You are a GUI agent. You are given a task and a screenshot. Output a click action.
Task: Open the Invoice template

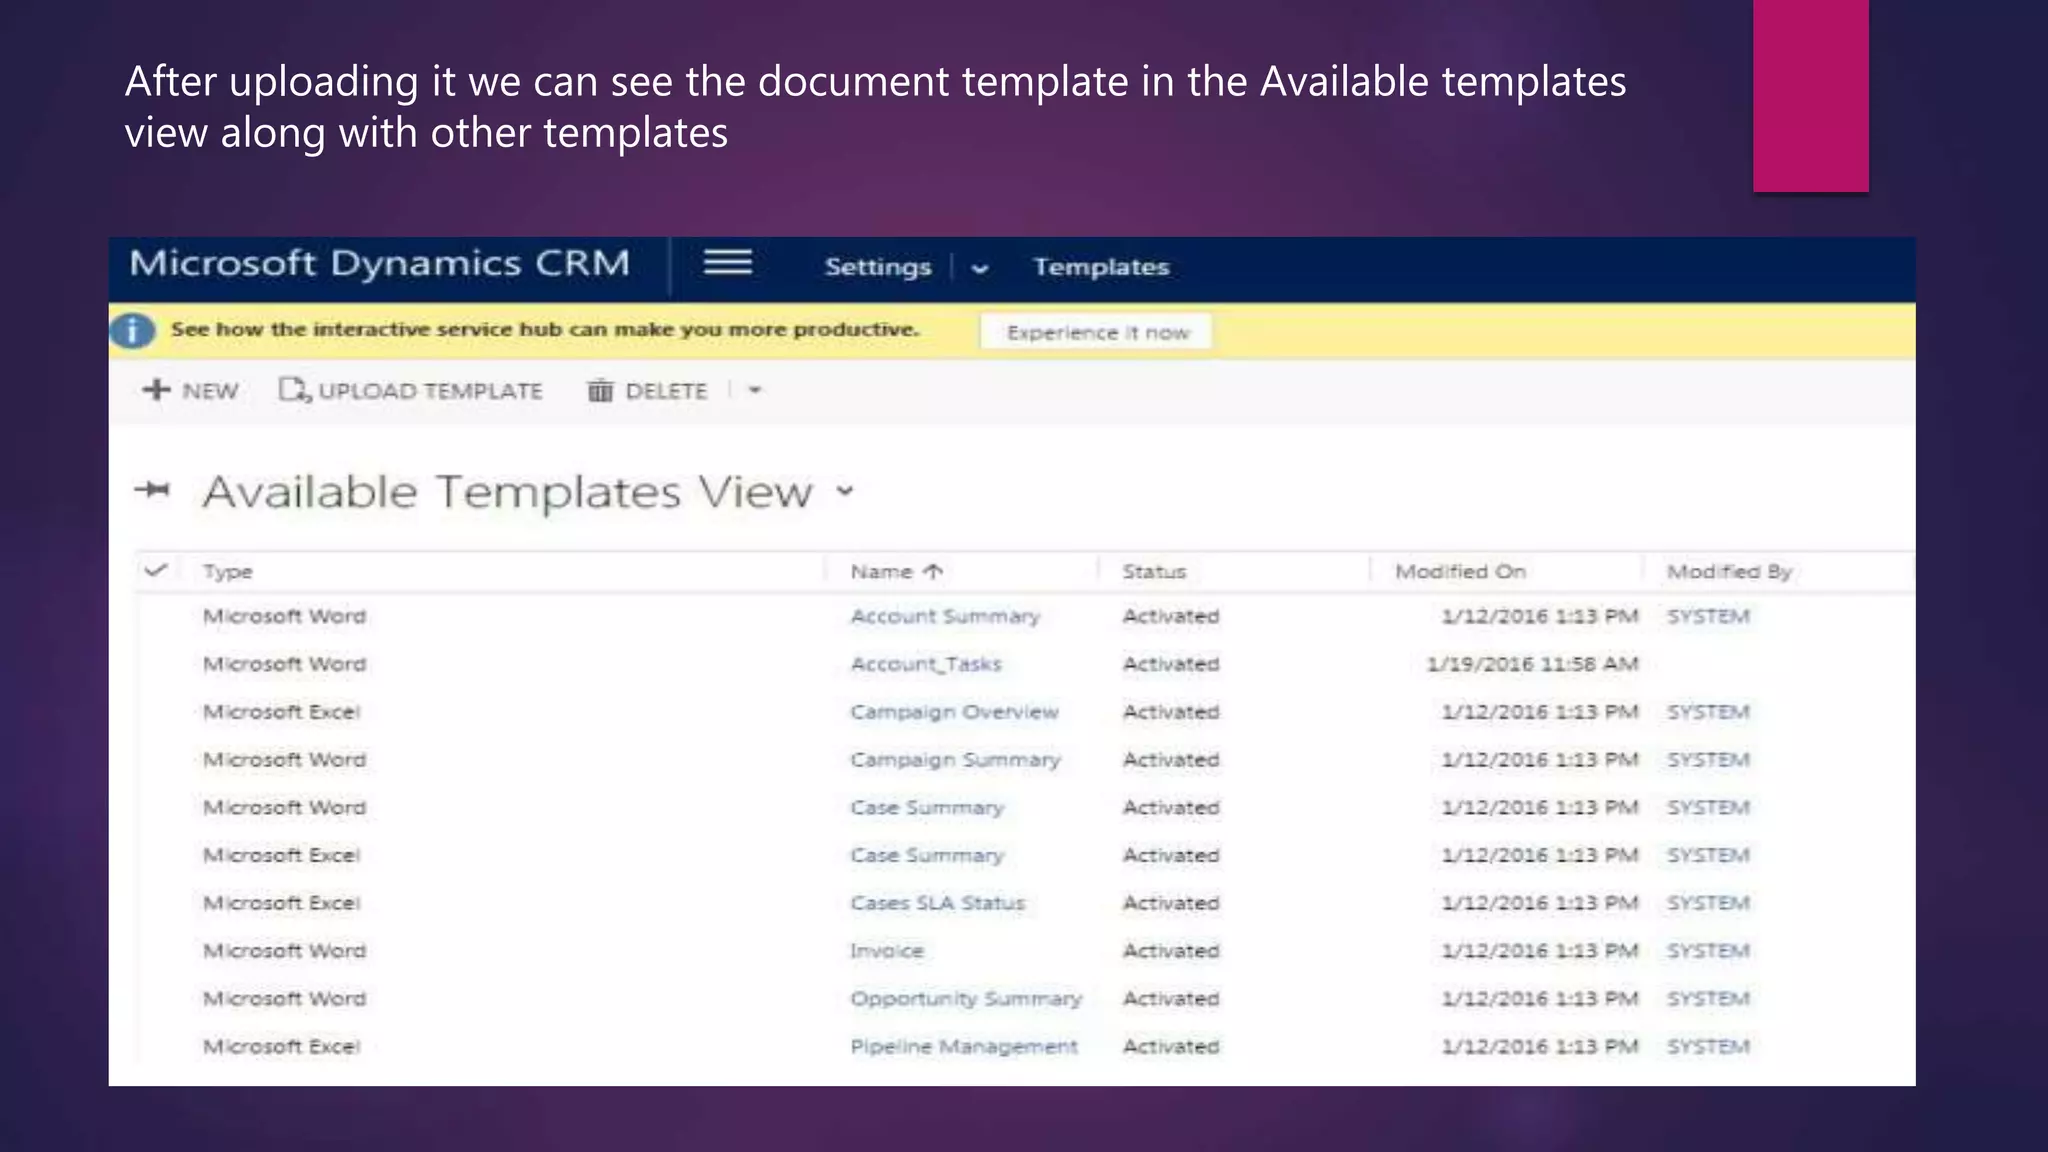[x=887, y=951]
